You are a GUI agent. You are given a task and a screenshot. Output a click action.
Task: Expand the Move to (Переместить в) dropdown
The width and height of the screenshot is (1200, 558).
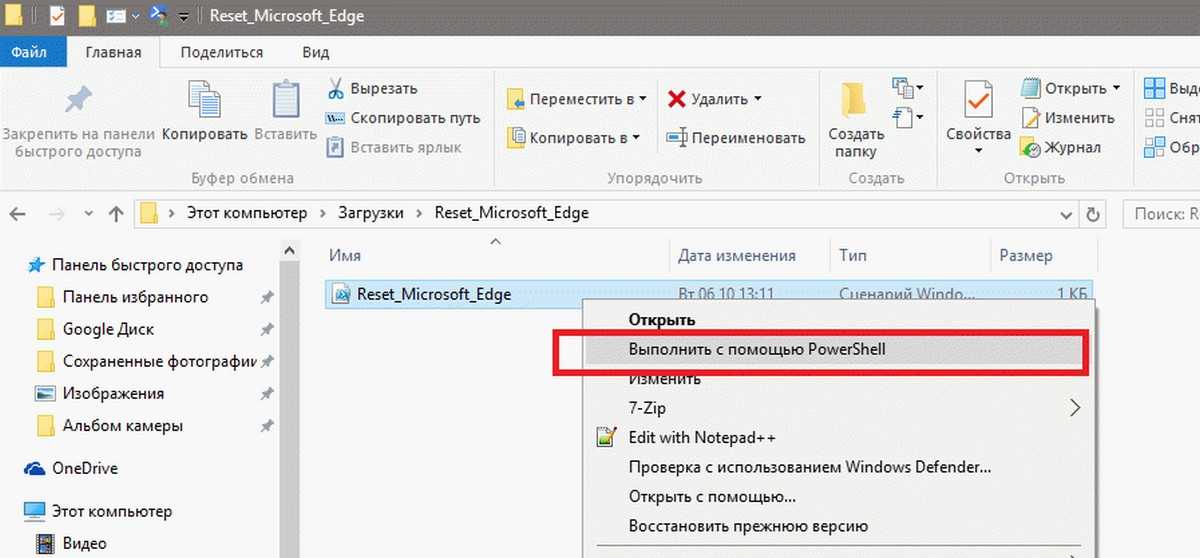tap(642, 99)
